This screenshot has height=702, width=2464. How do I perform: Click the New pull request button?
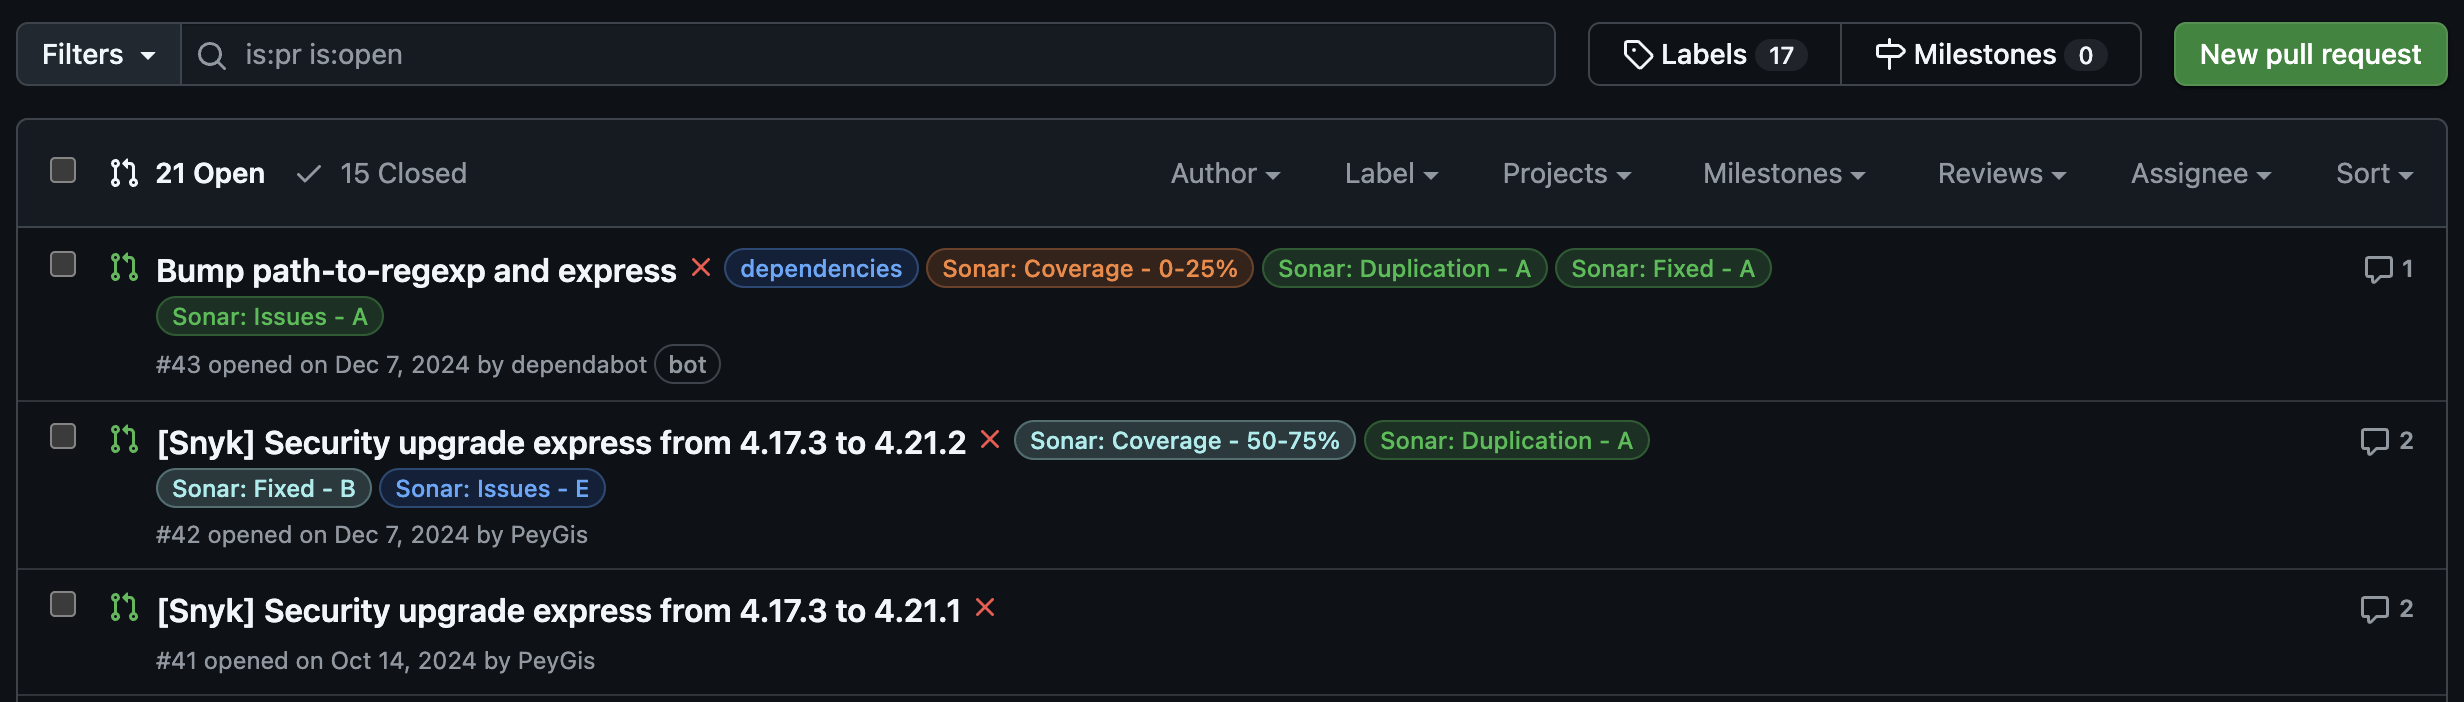pyautogui.click(x=2310, y=55)
